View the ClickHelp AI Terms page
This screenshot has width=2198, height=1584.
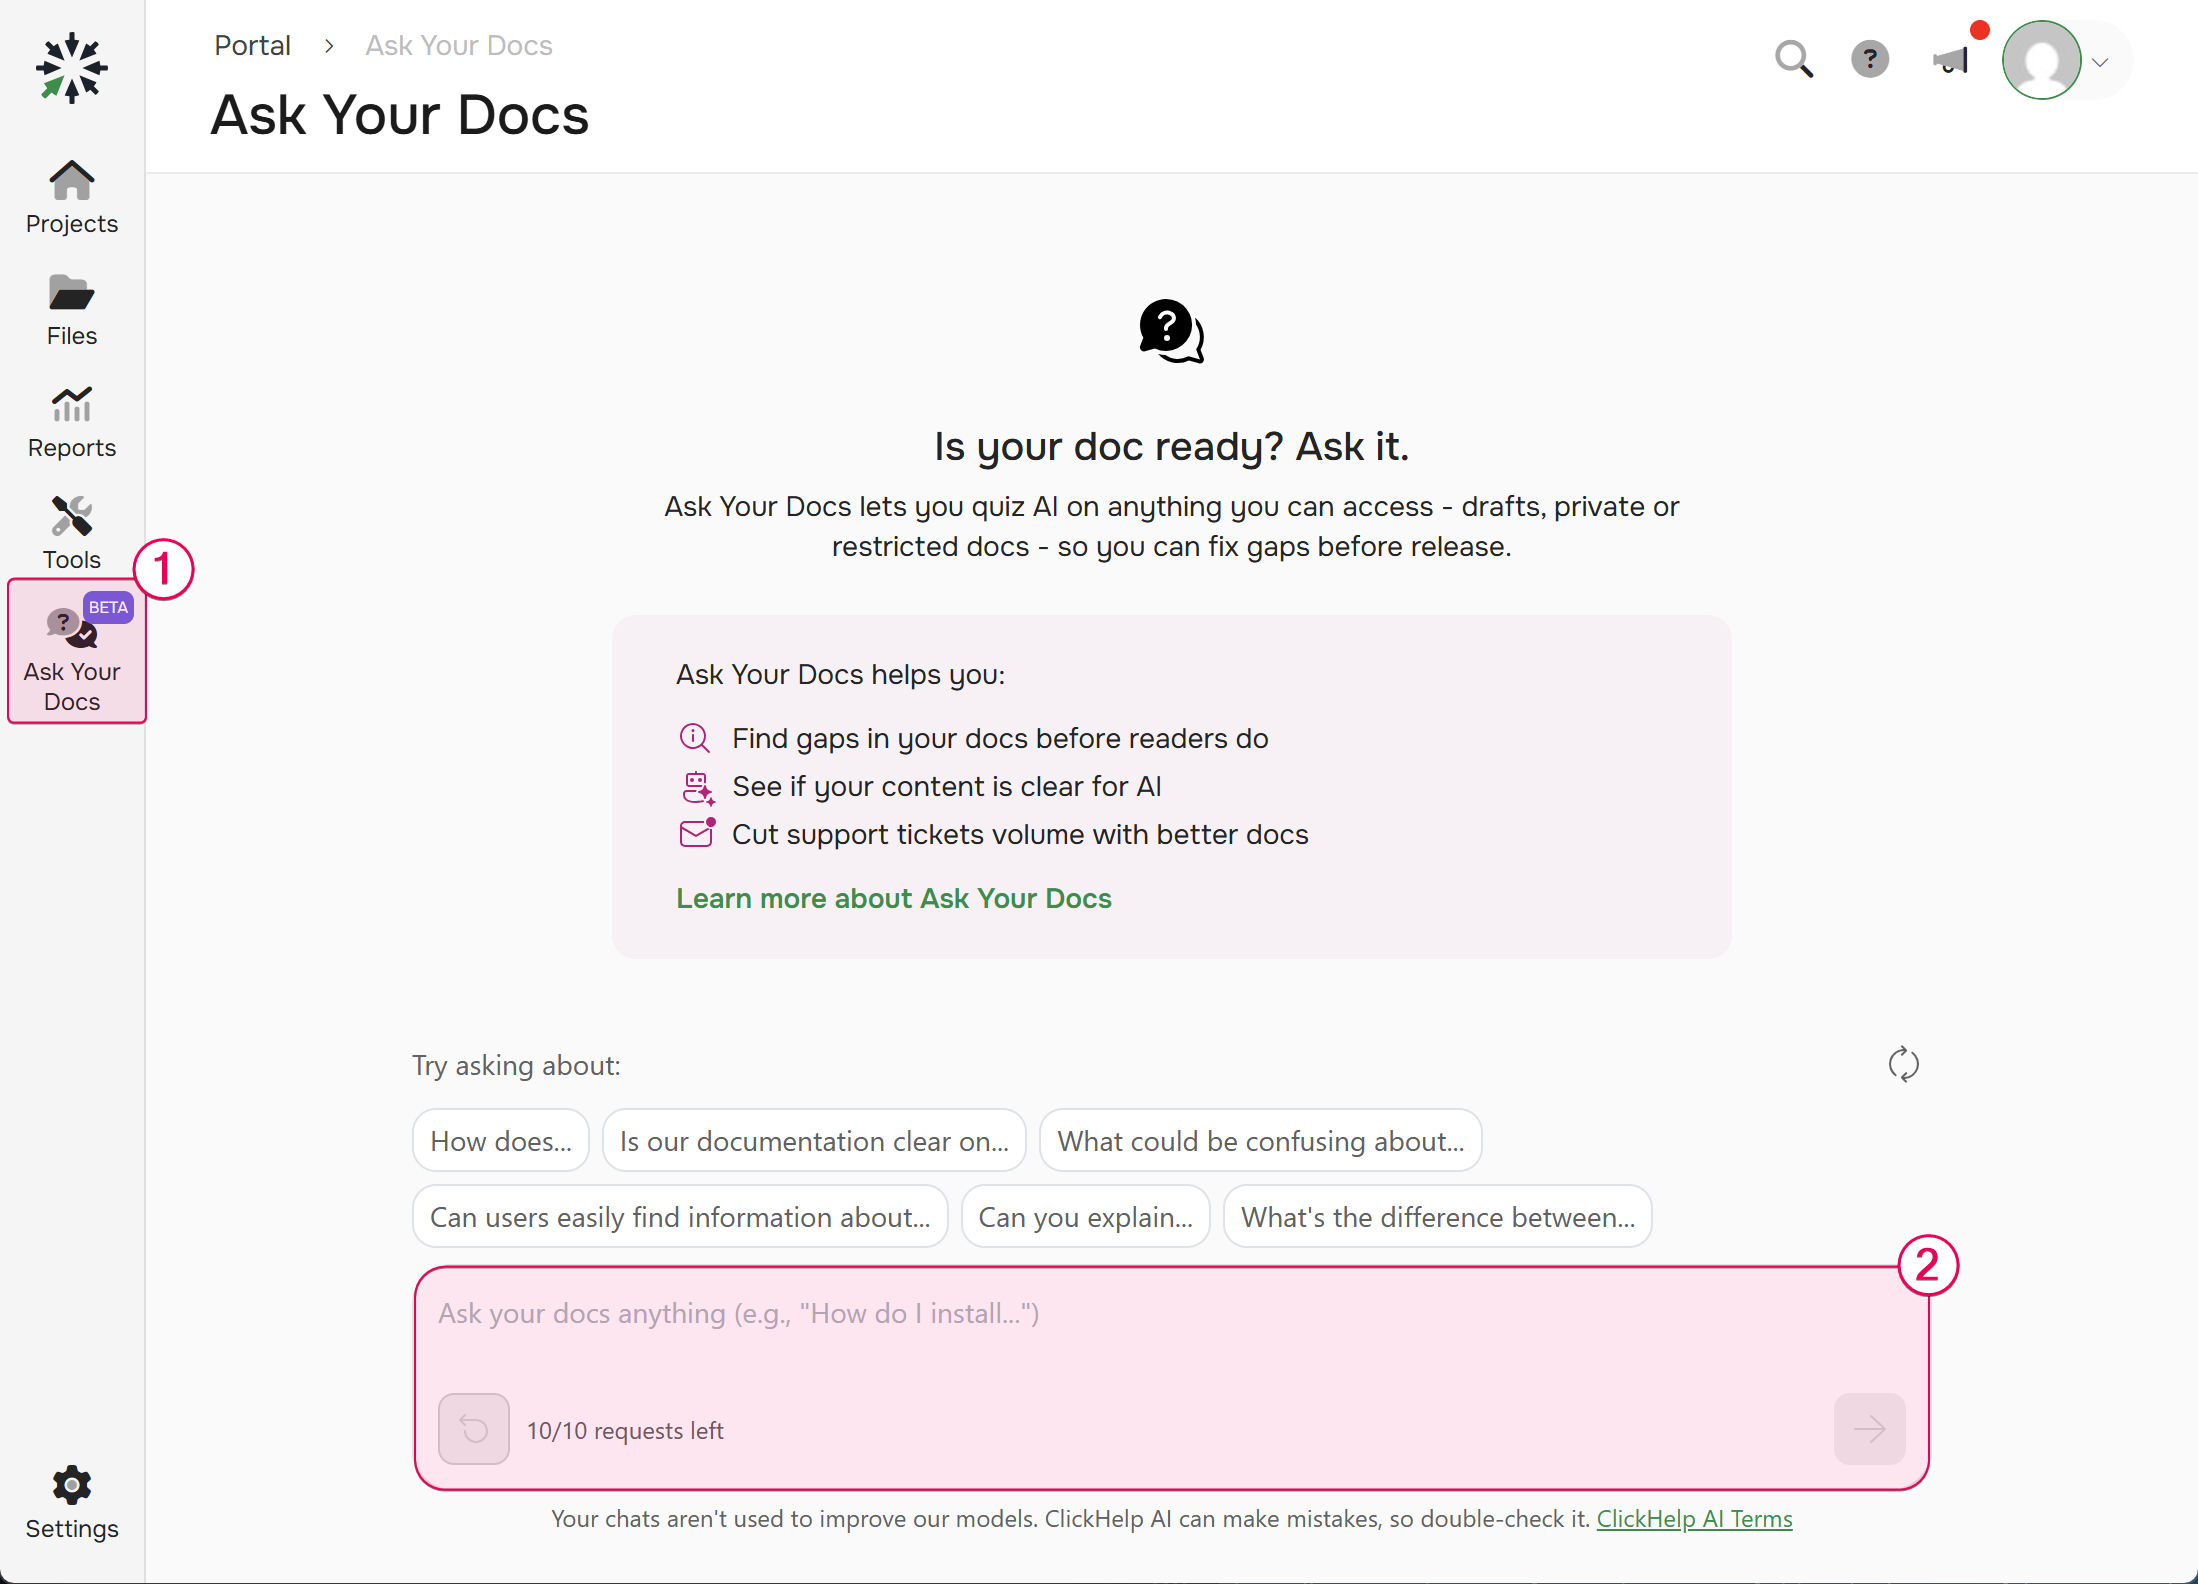coord(1694,1518)
